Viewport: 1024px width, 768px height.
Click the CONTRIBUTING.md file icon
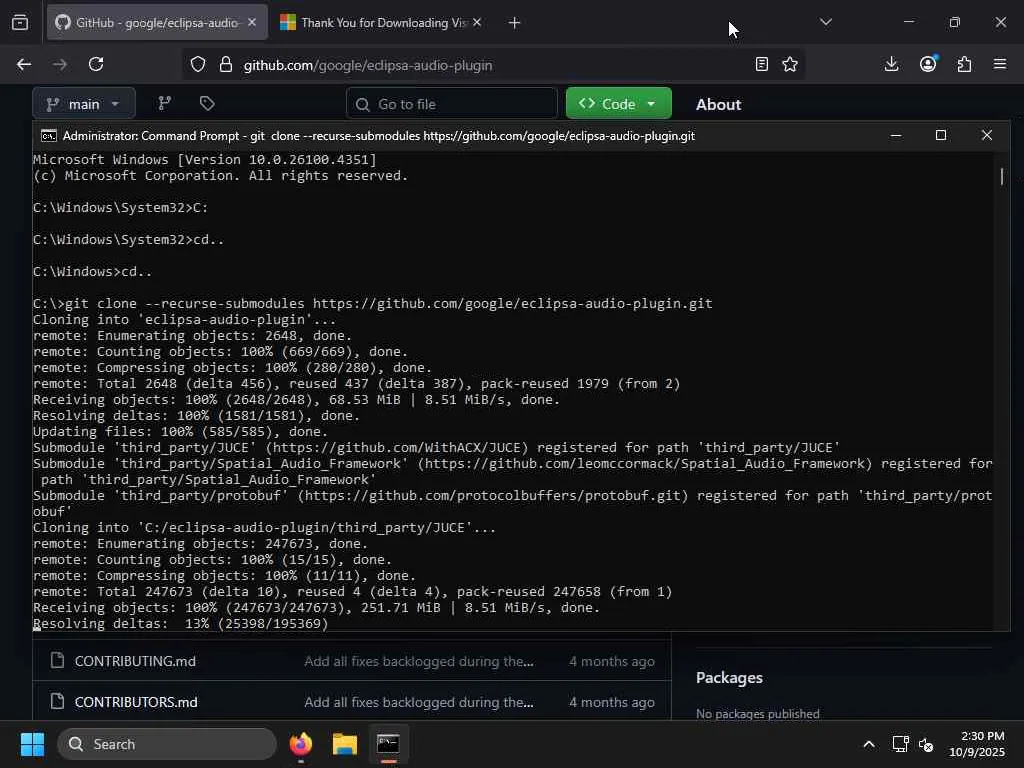[57, 660]
